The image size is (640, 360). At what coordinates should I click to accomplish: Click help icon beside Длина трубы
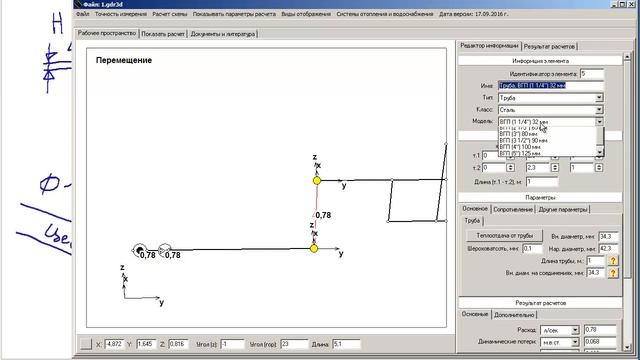[613, 260]
